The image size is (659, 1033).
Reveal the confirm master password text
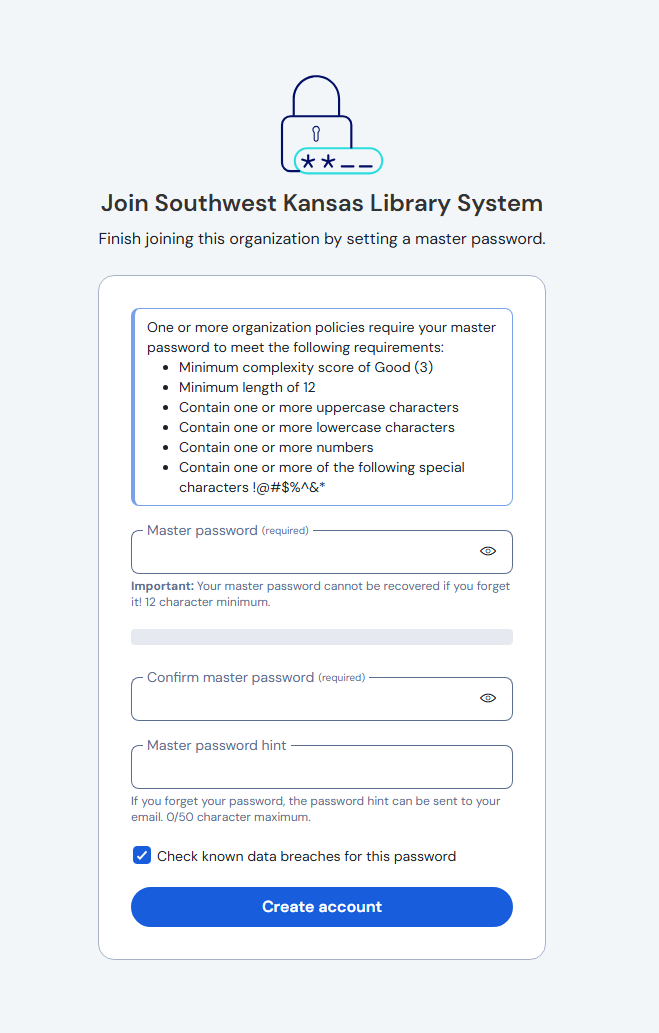[x=488, y=698]
